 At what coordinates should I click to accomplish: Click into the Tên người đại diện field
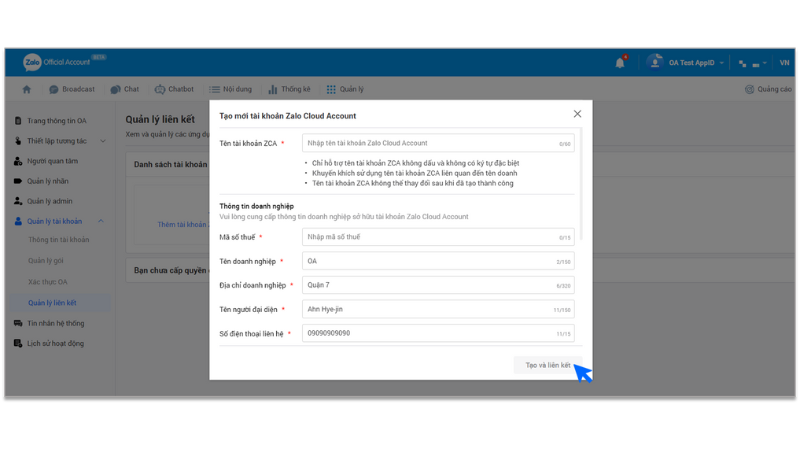438,309
